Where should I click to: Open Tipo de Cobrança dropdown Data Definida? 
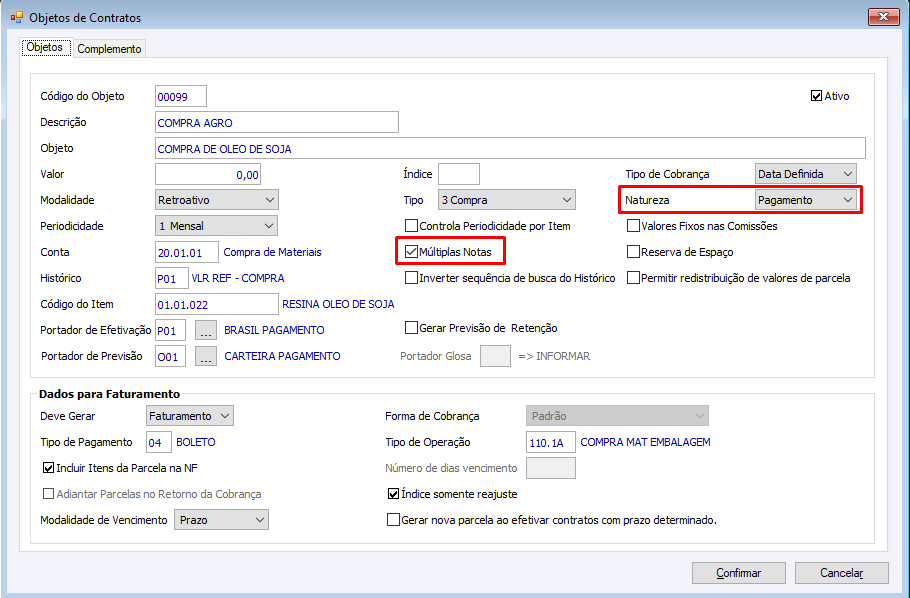806,174
